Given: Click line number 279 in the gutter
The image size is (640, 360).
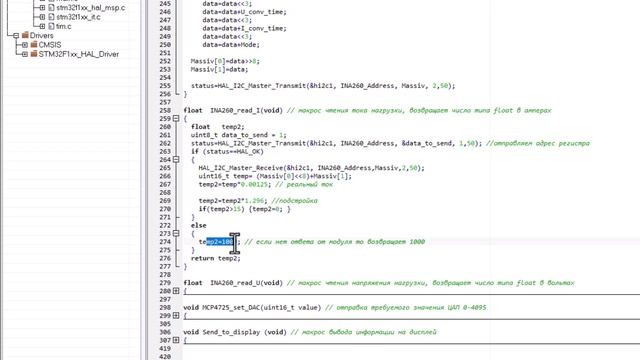Looking at the screenshot, I should pos(165,283).
